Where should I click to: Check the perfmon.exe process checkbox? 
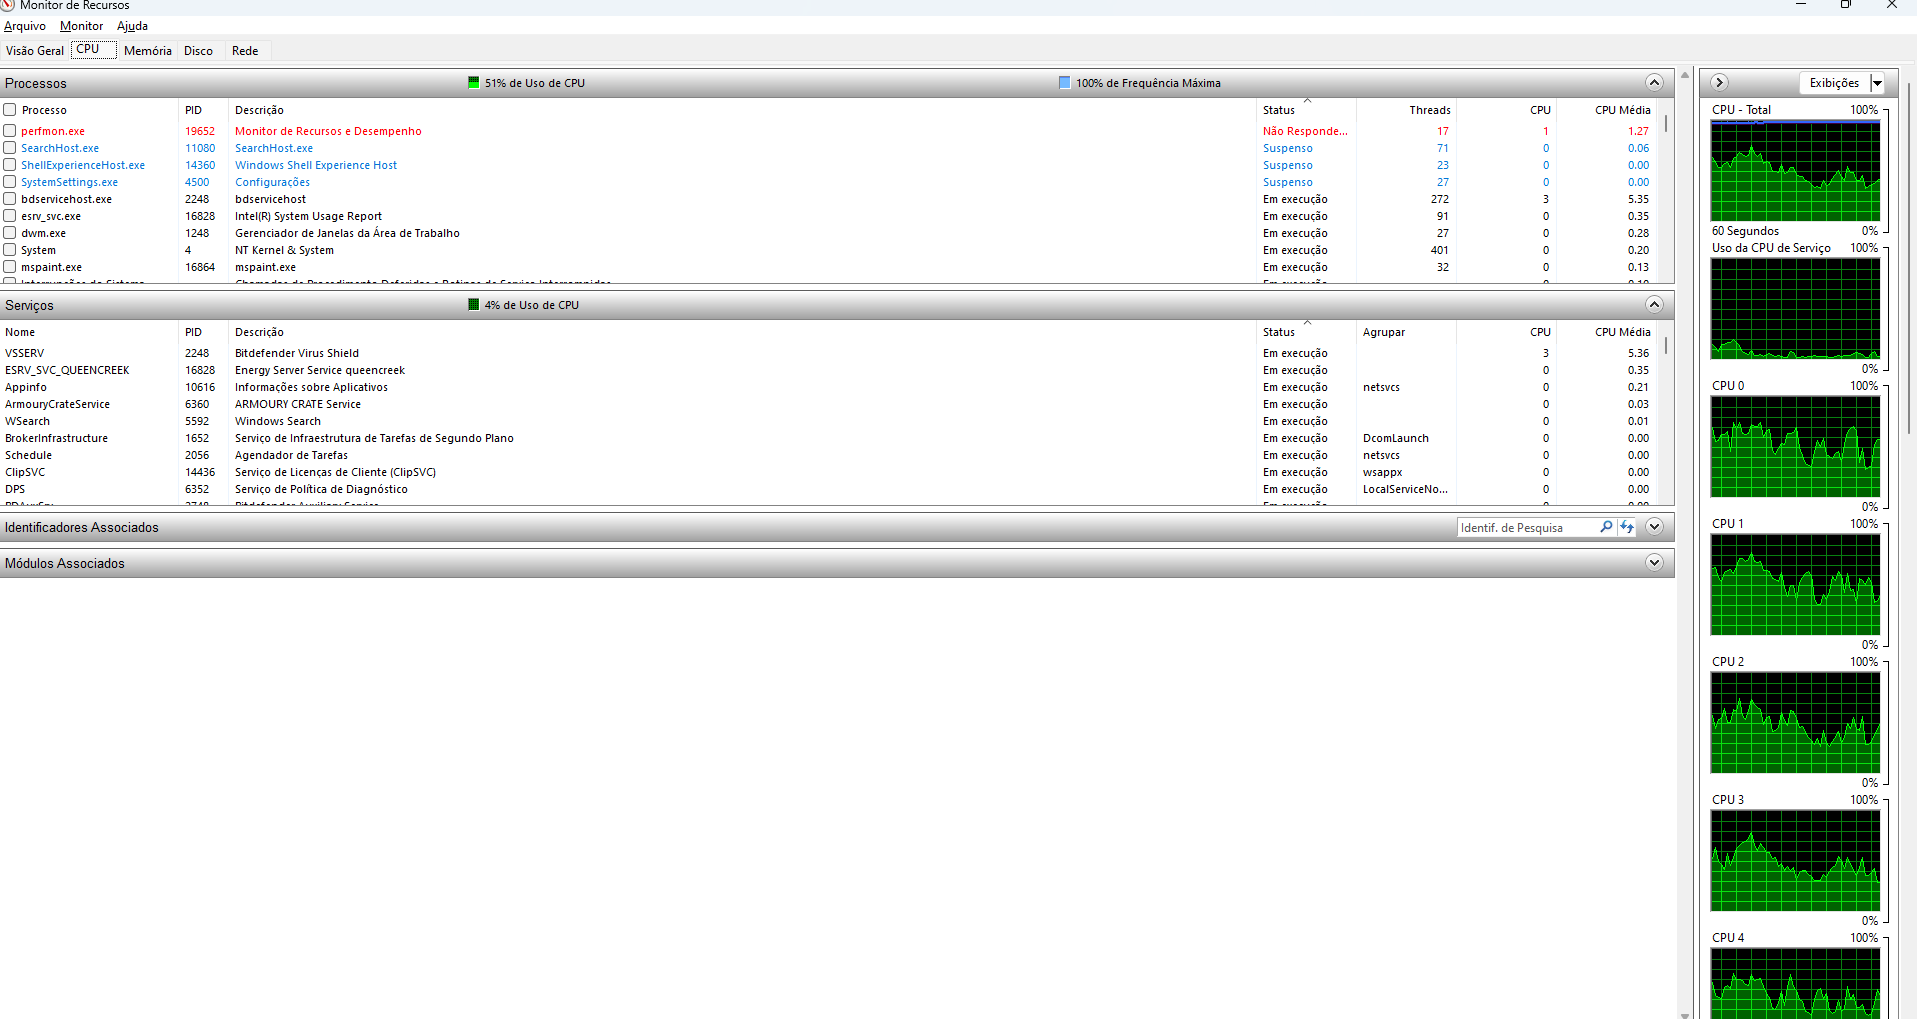(10, 131)
